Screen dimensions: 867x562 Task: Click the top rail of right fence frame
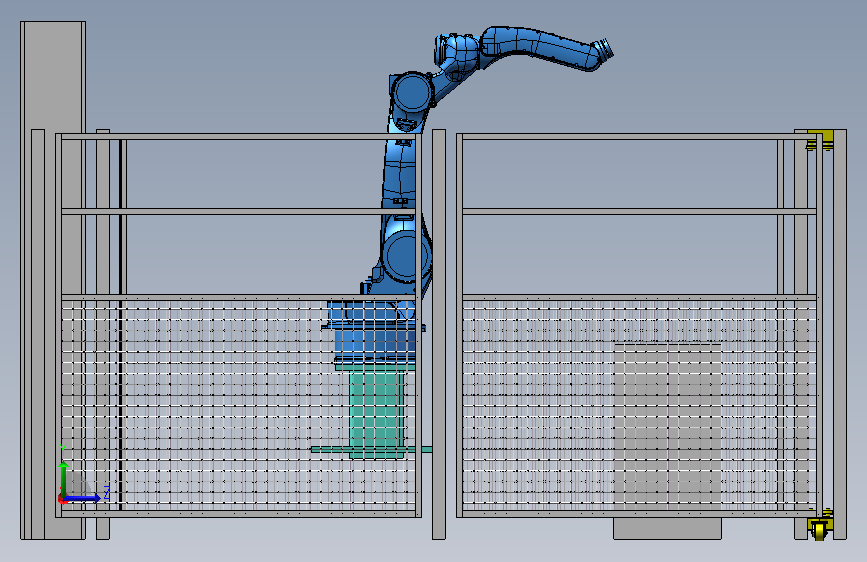[639, 136]
